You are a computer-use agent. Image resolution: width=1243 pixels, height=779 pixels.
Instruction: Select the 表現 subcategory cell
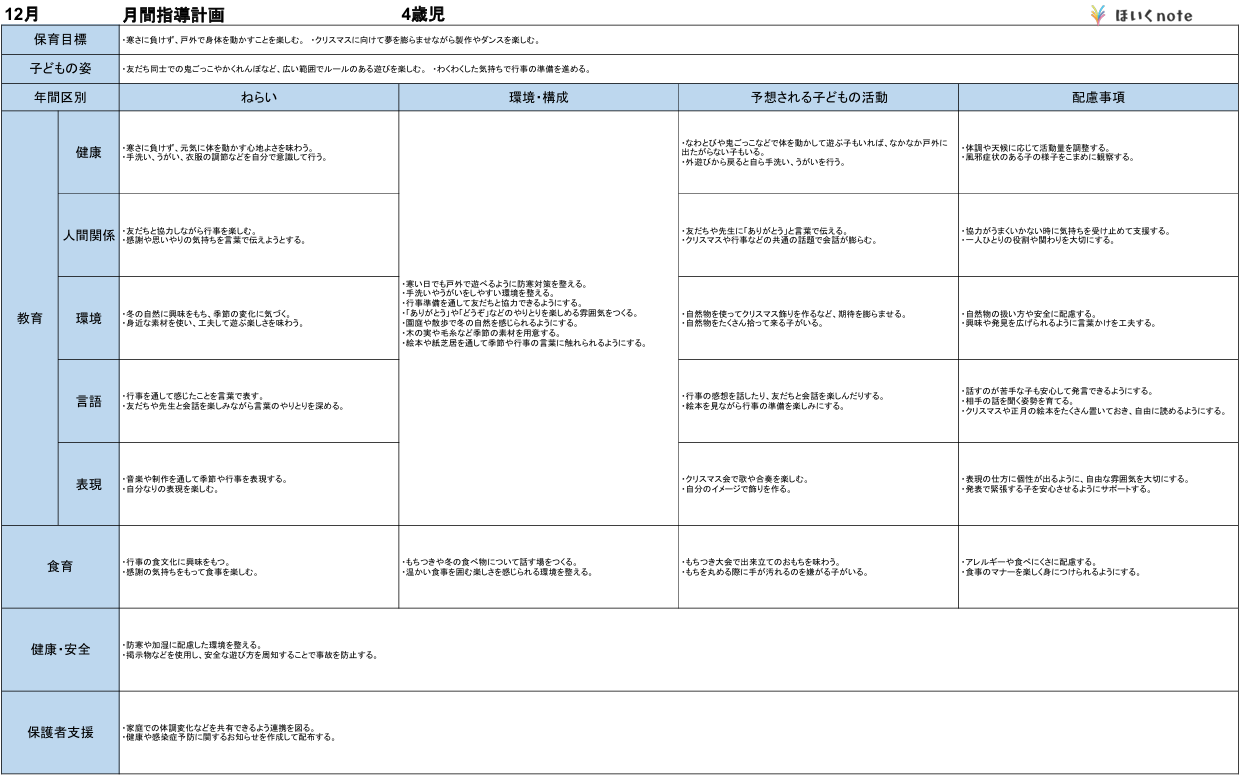click(88, 484)
